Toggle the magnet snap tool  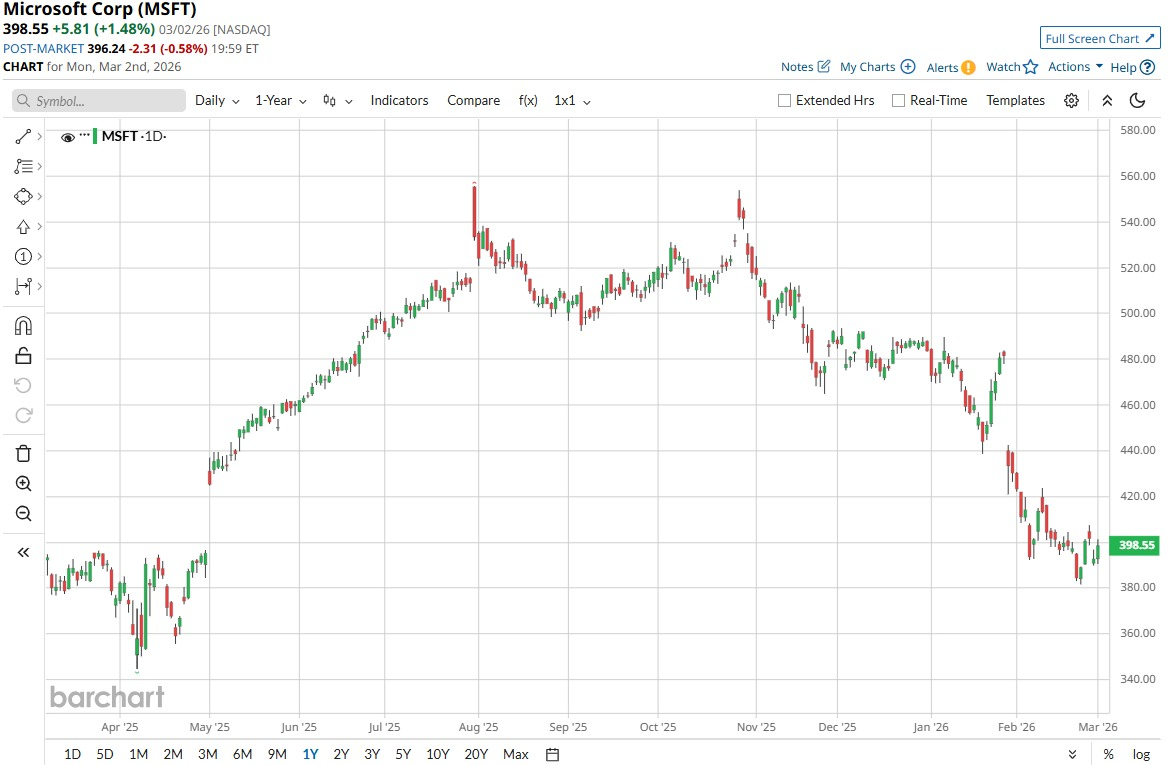23,326
